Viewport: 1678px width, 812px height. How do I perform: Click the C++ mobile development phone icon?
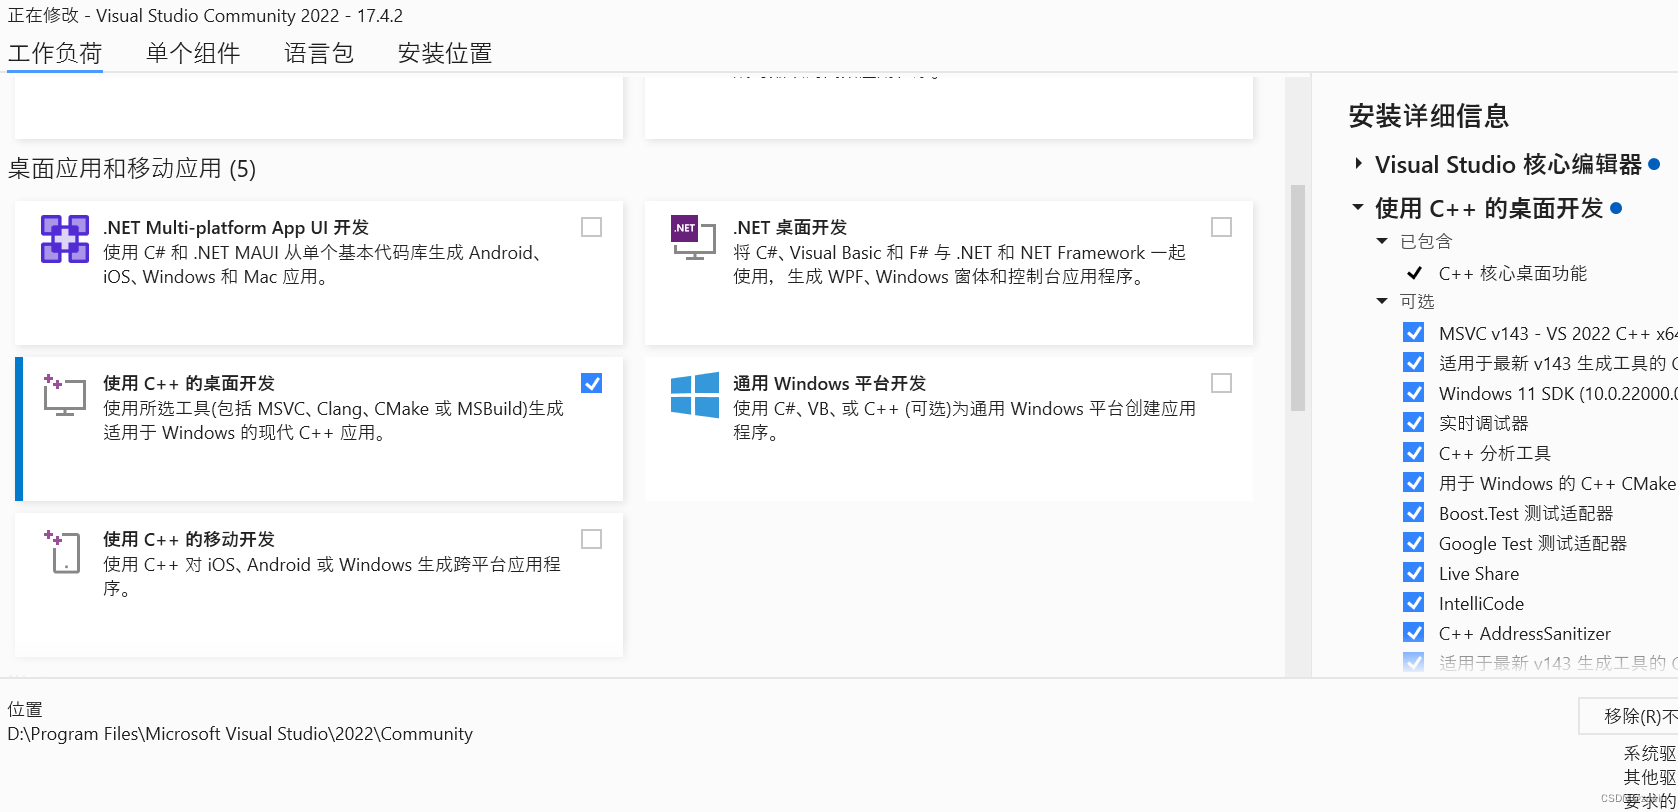(x=62, y=551)
